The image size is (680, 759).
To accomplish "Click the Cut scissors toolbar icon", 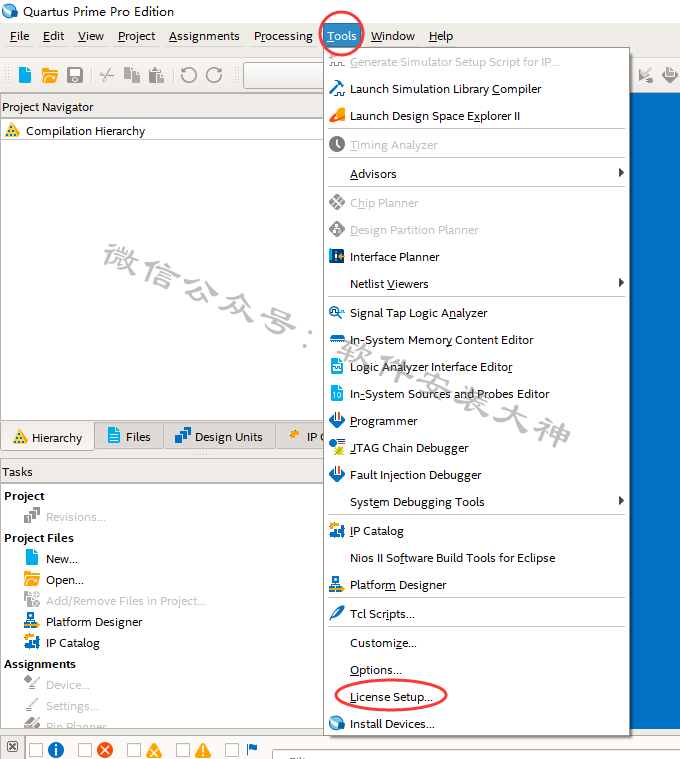I will pyautogui.click(x=106, y=75).
